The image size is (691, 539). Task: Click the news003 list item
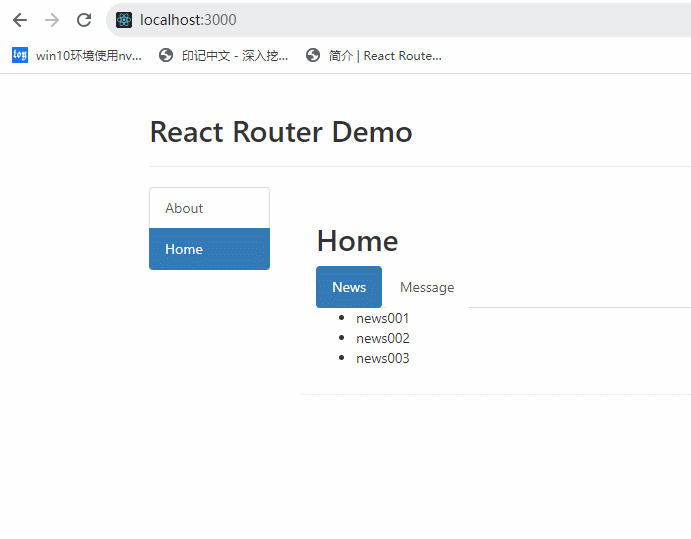tap(383, 358)
